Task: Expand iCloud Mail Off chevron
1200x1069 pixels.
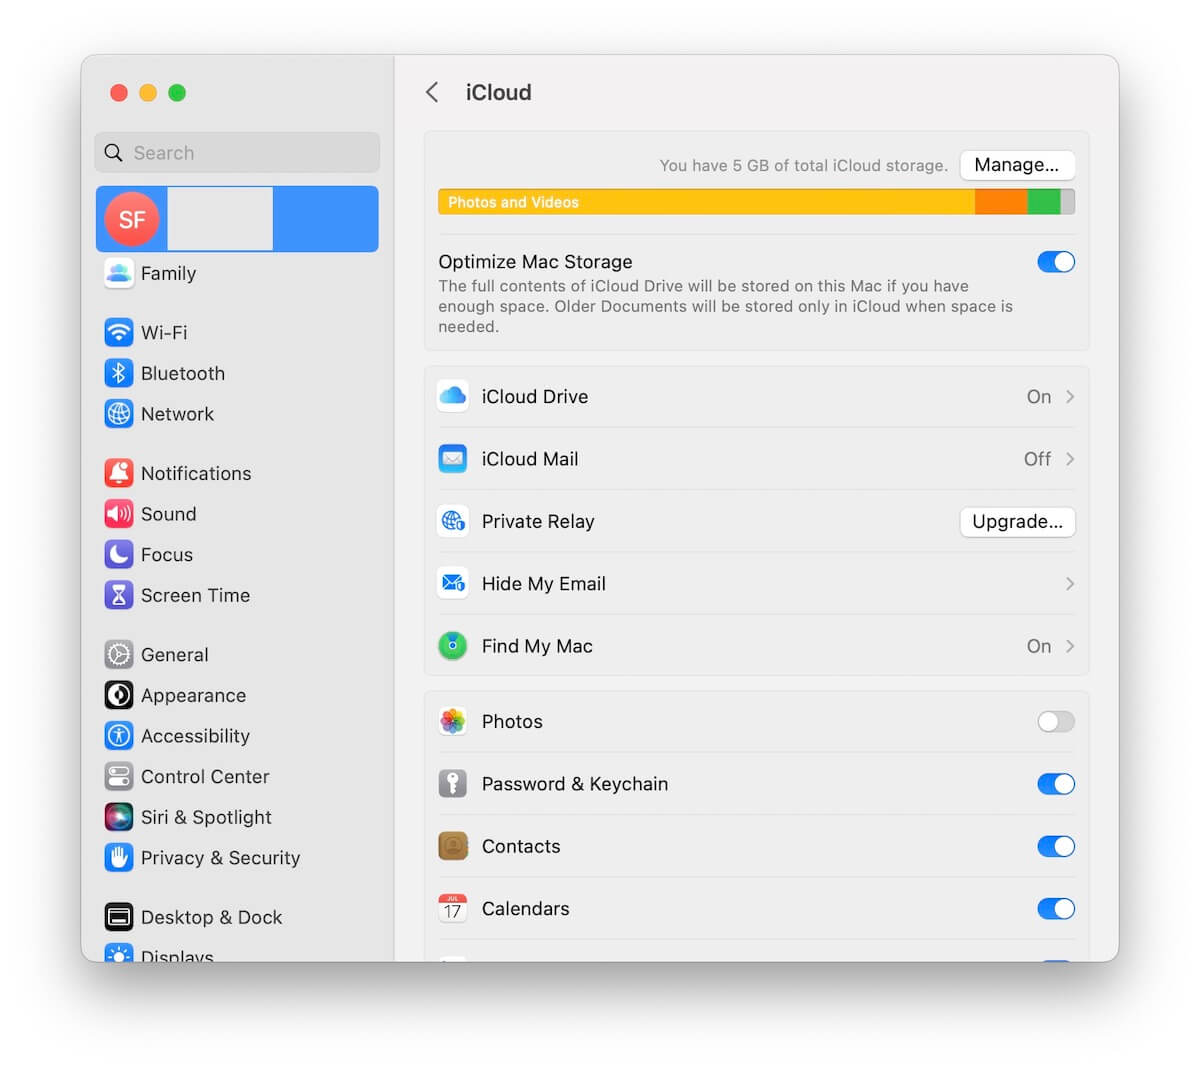Action: 1070,459
